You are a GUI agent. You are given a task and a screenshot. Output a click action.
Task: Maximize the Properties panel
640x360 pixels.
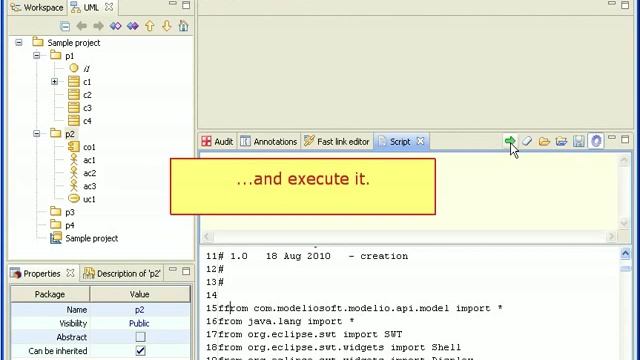[x=186, y=271]
